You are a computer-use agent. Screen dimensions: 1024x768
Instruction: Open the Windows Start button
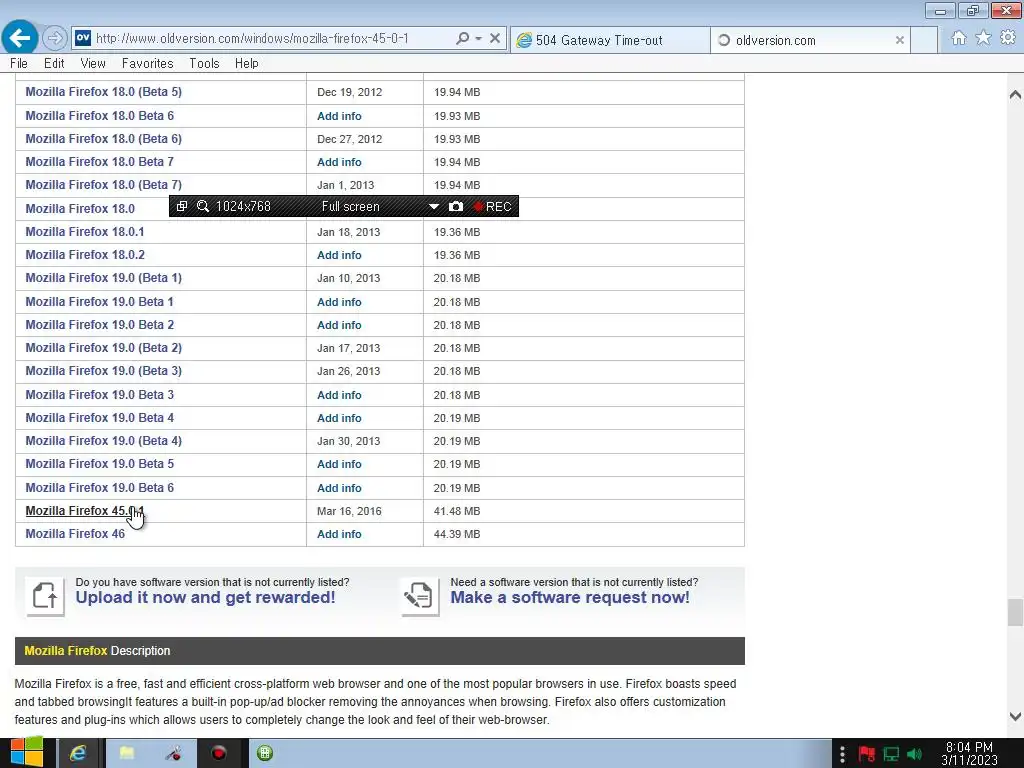pyautogui.click(x=26, y=753)
